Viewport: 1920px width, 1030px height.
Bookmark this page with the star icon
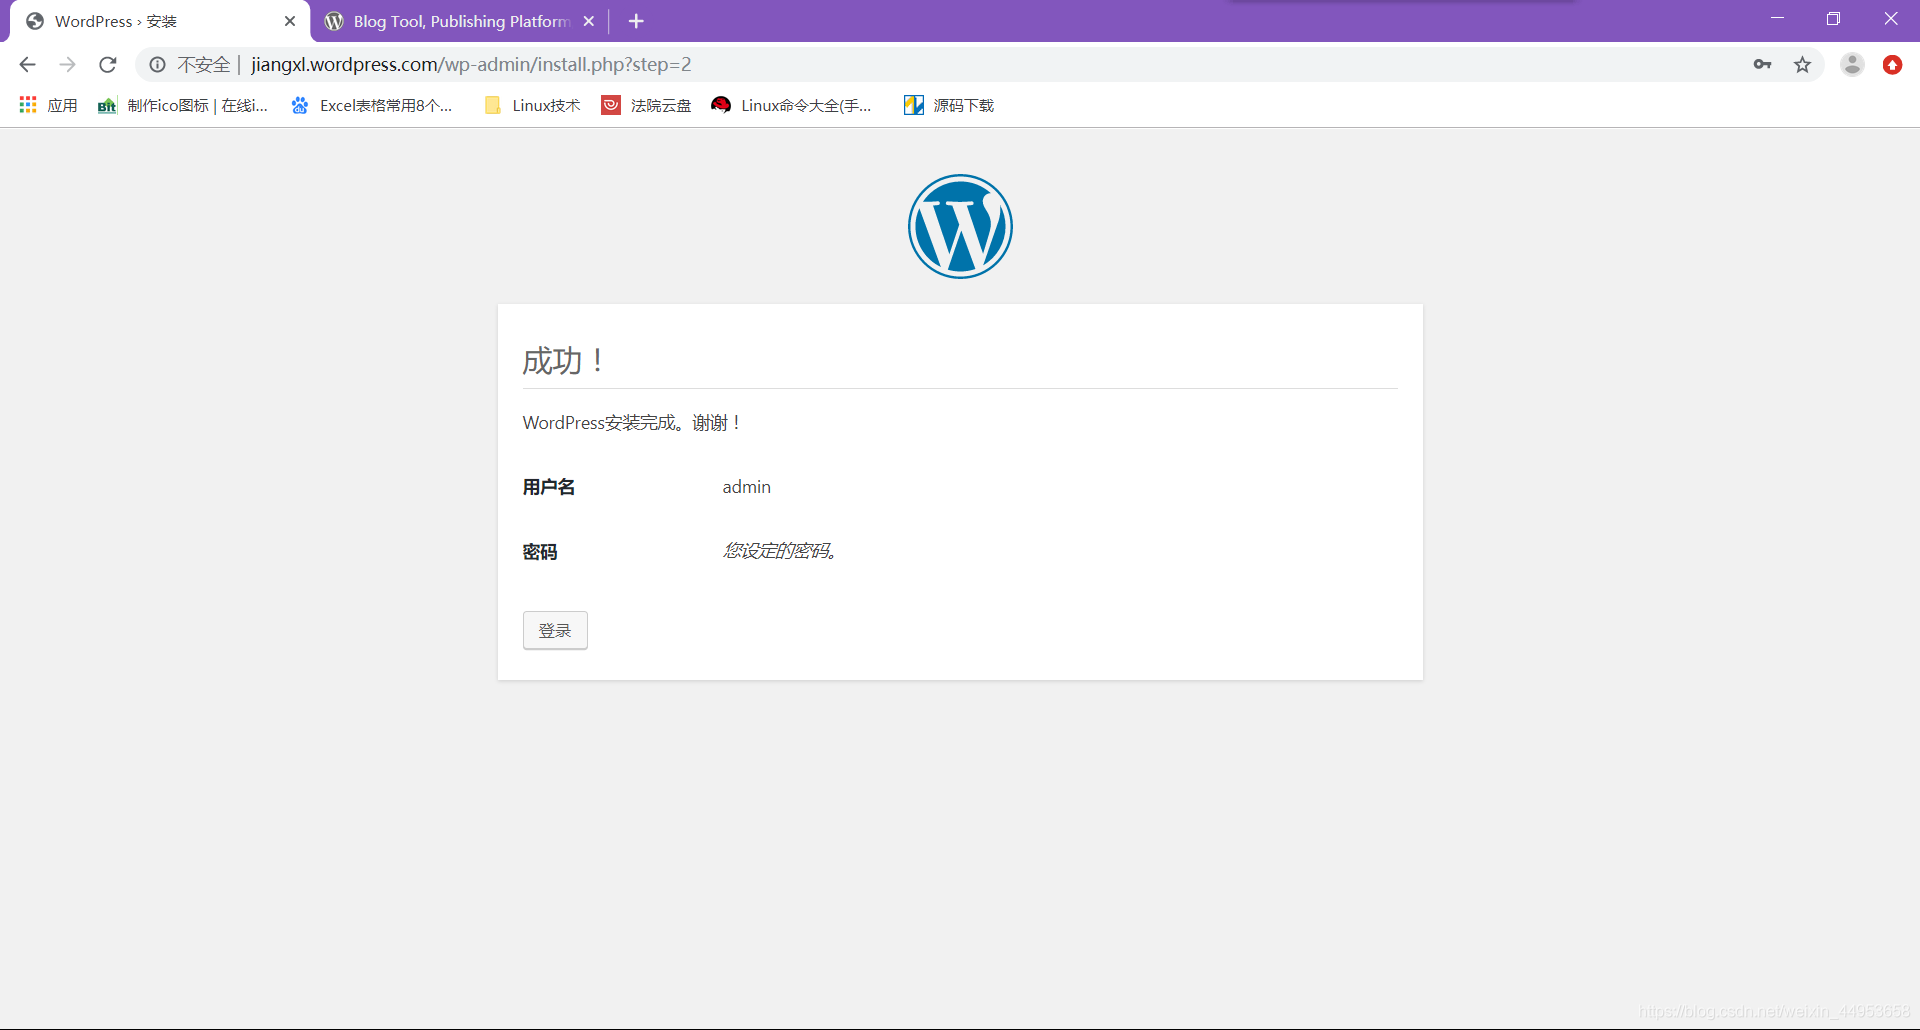[1802, 65]
